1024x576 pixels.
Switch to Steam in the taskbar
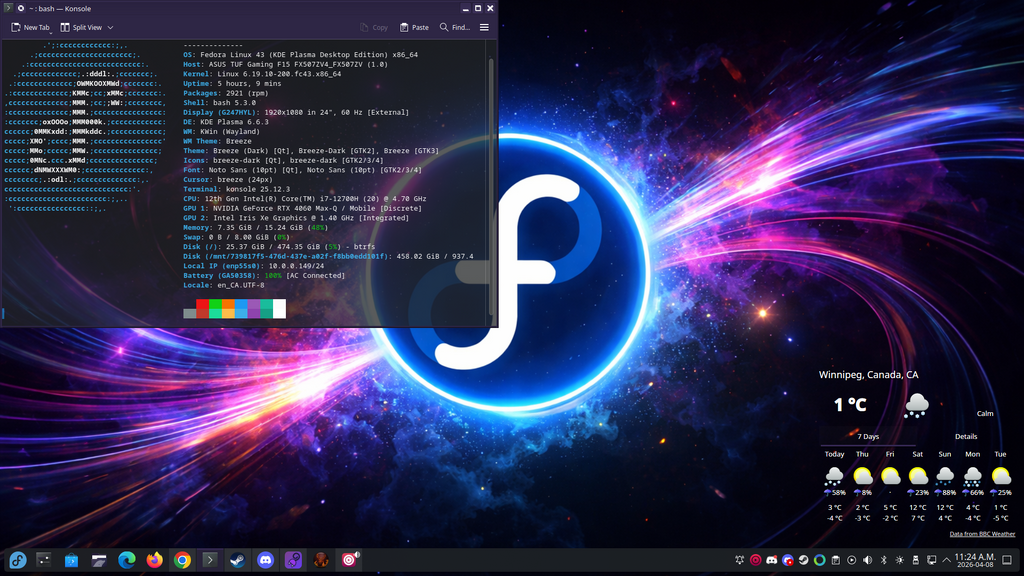(x=238, y=560)
